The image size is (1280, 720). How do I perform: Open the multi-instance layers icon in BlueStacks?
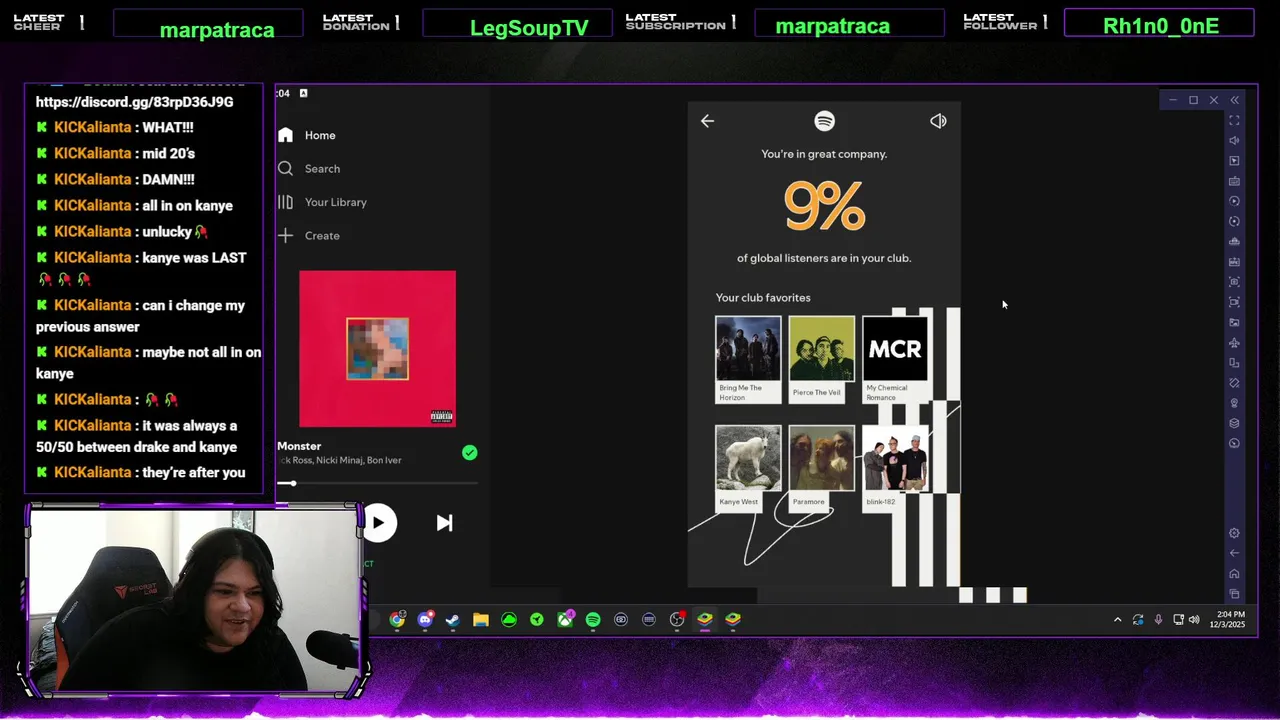1234,423
